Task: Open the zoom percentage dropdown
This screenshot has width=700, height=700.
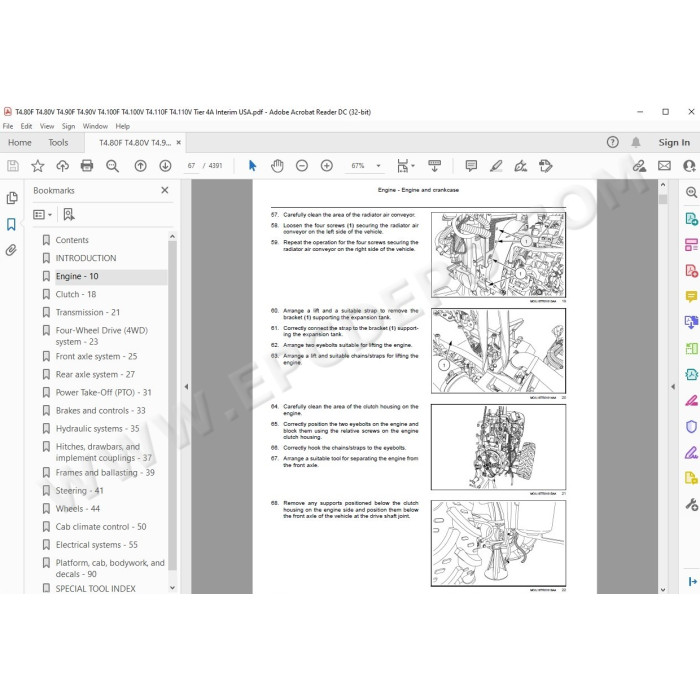Action: [x=379, y=166]
